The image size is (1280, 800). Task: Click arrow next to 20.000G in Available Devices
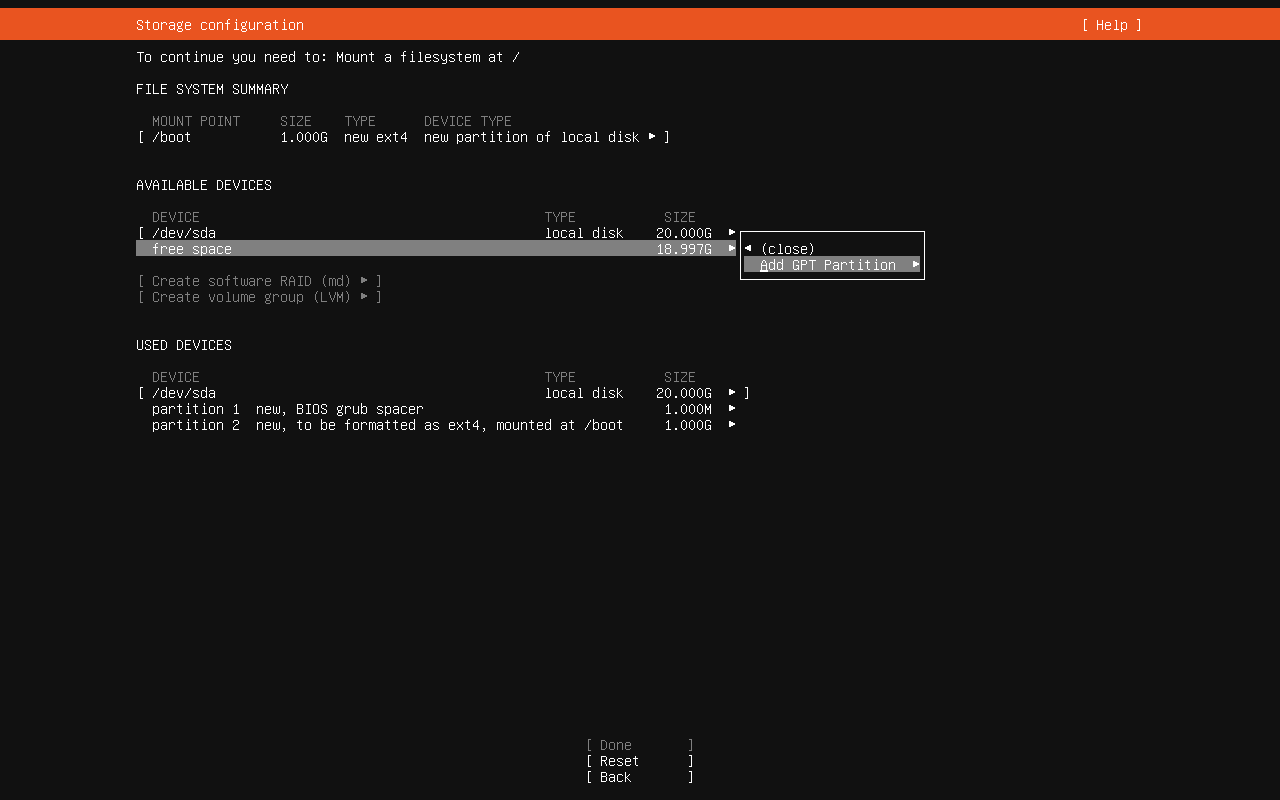coord(732,232)
